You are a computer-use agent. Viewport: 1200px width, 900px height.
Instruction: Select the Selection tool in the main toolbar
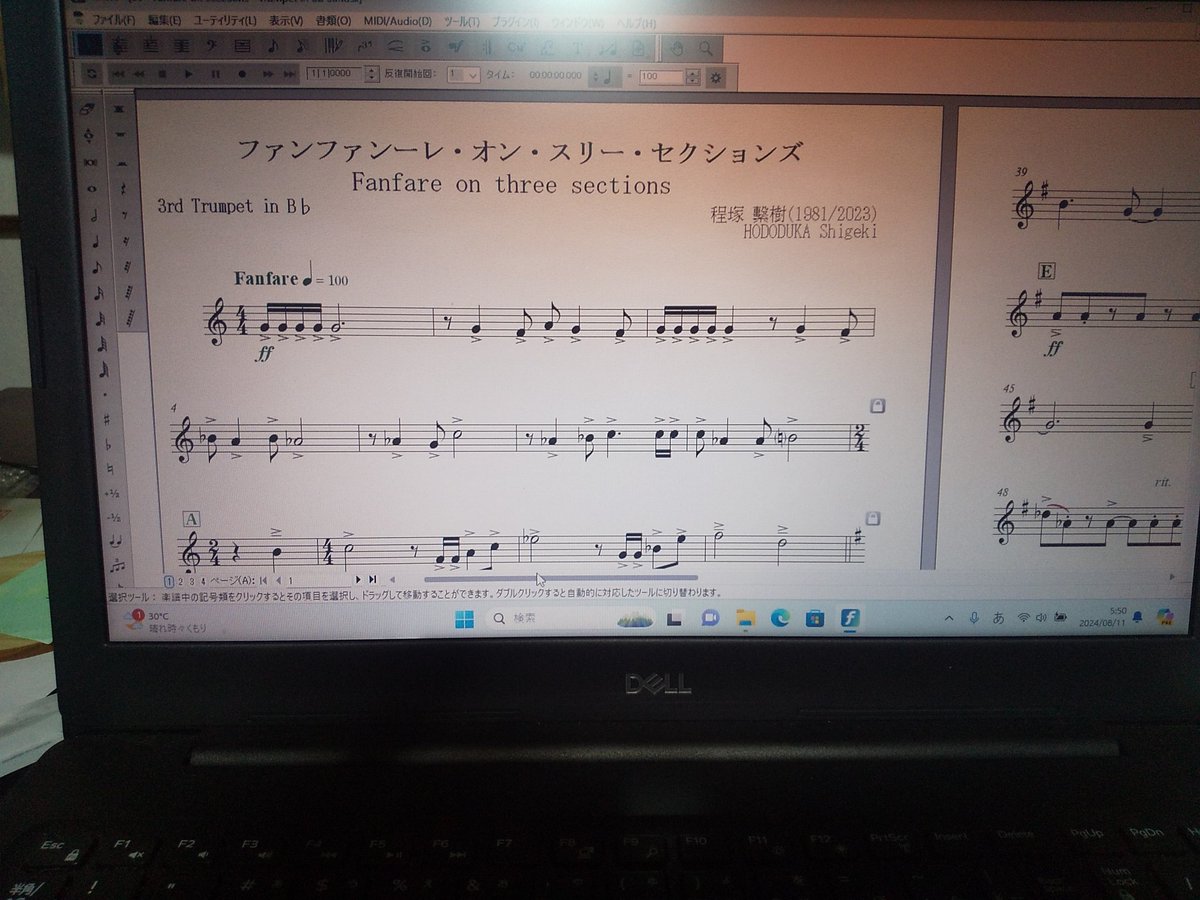tap(88, 47)
